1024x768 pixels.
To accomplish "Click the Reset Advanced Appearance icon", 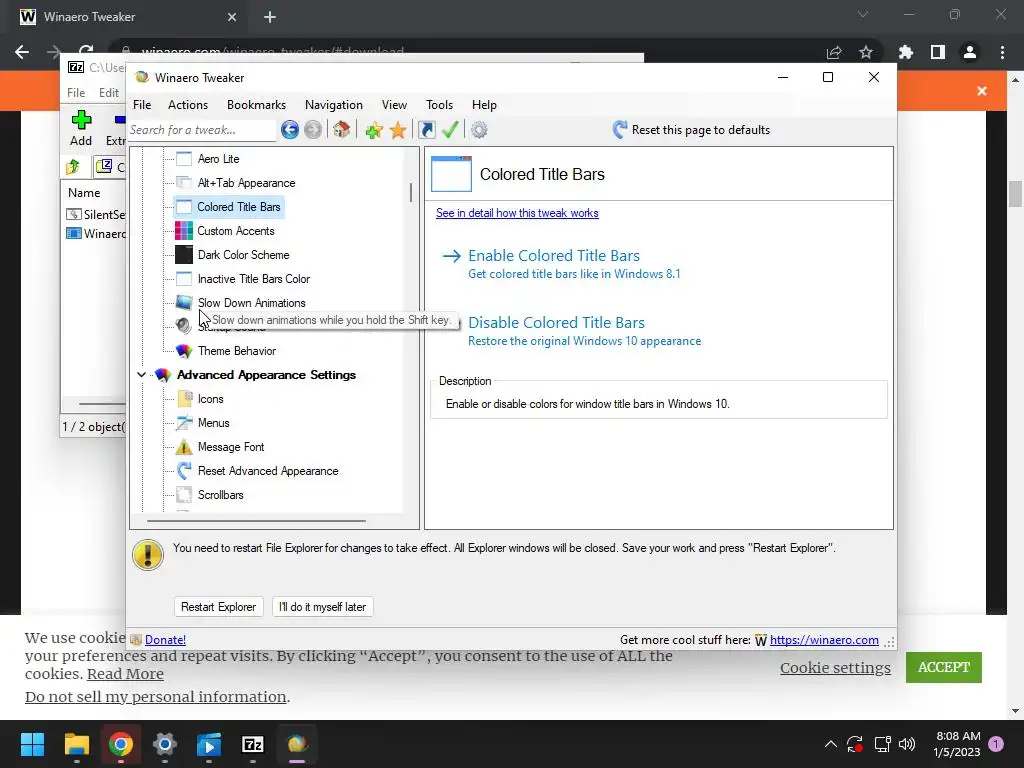I will [184, 471].
